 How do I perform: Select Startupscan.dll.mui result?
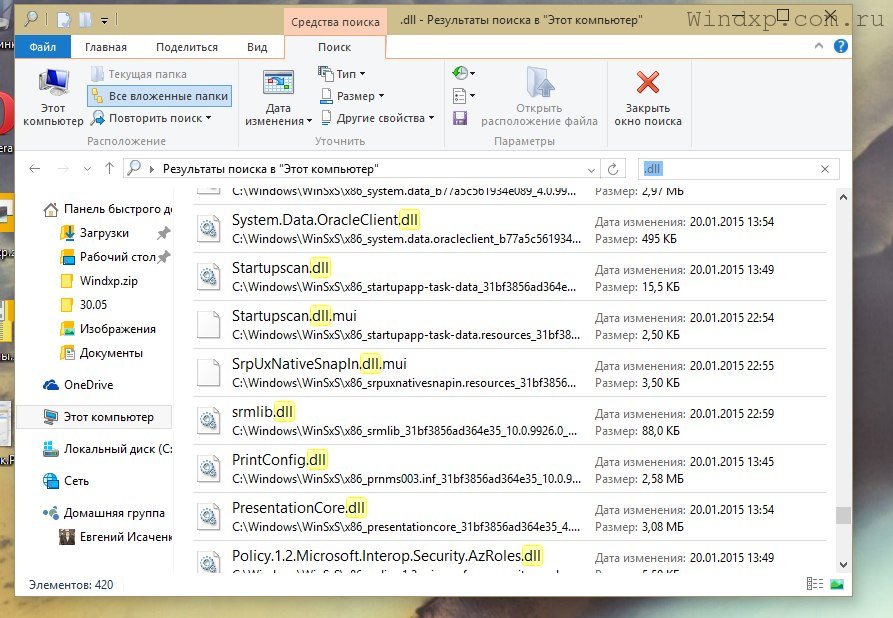[510, 325]
